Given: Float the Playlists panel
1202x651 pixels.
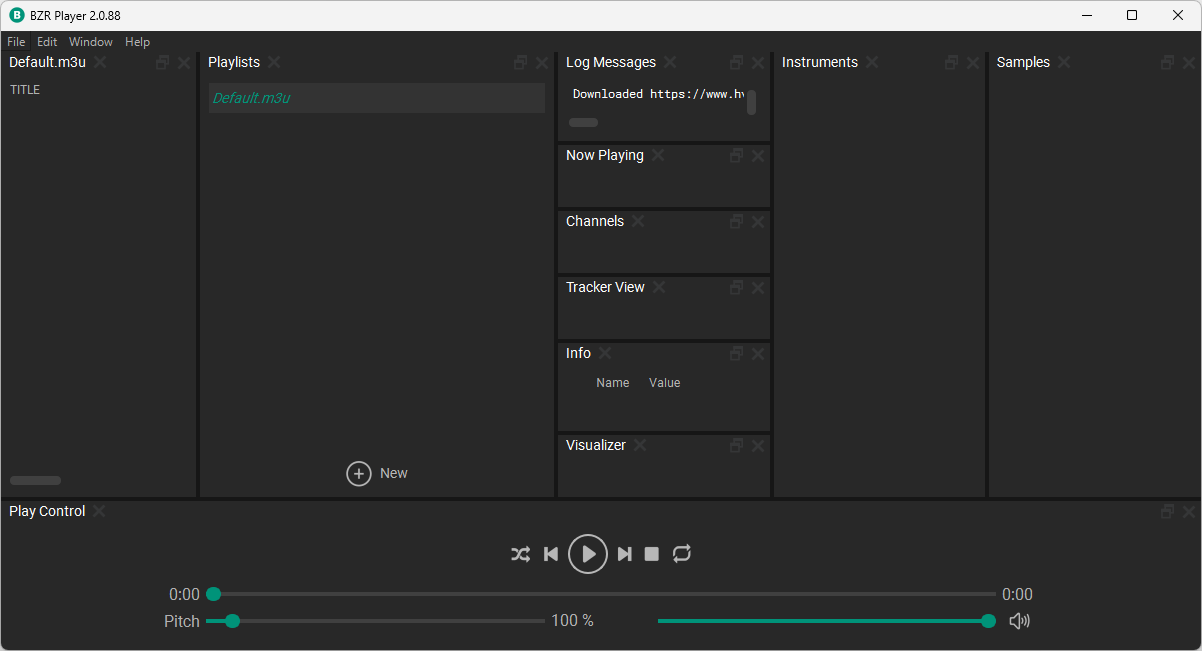Looking at the screenshot, I should [520, 63].
